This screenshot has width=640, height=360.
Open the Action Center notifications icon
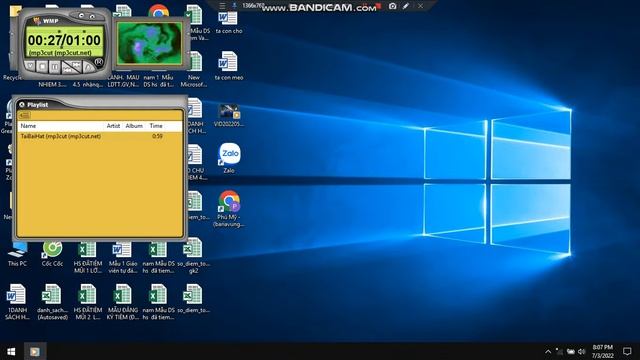click(627, 351)
